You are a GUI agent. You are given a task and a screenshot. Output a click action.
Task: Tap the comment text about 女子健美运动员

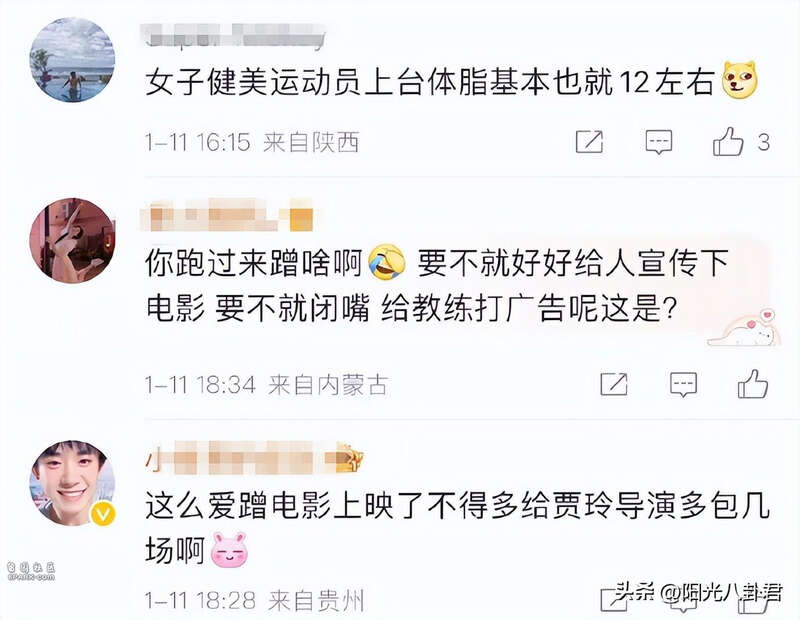click(x=430, y=82)
